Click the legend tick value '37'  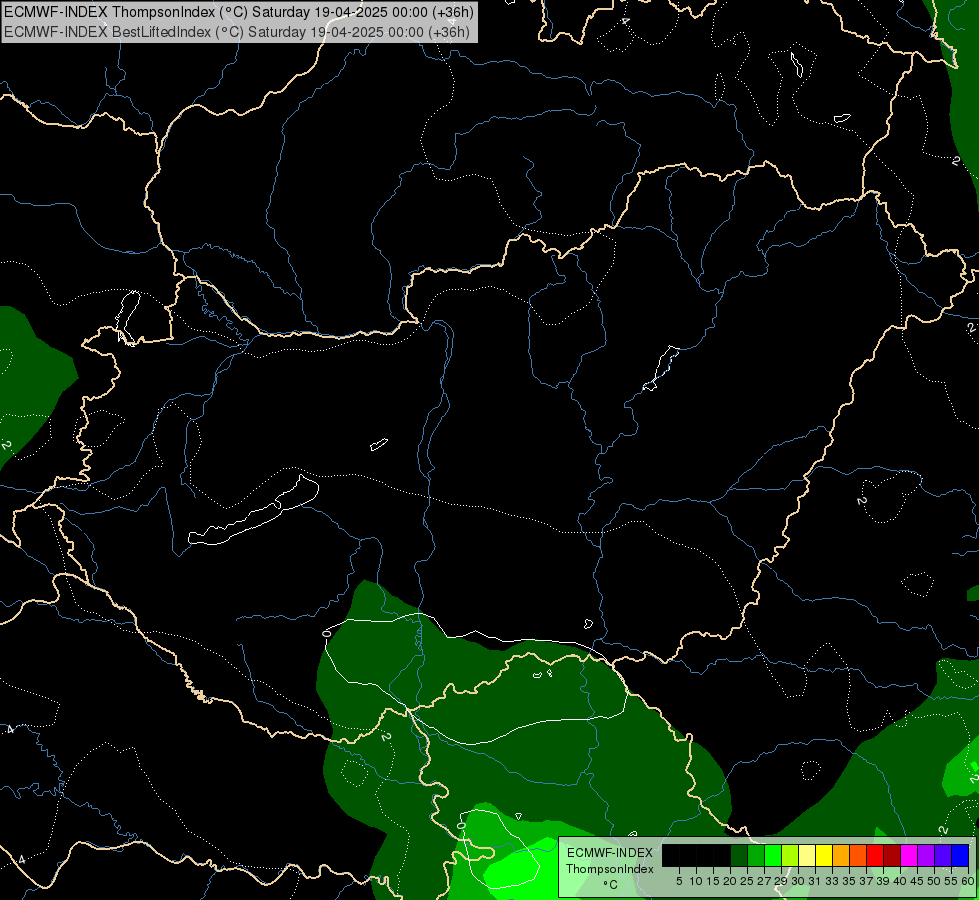(866, 881)
